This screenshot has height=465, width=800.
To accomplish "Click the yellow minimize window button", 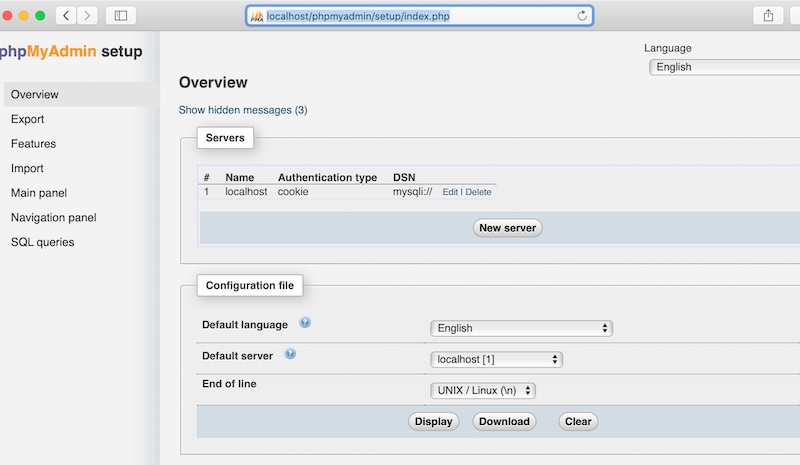I will [x=23, y=16].
